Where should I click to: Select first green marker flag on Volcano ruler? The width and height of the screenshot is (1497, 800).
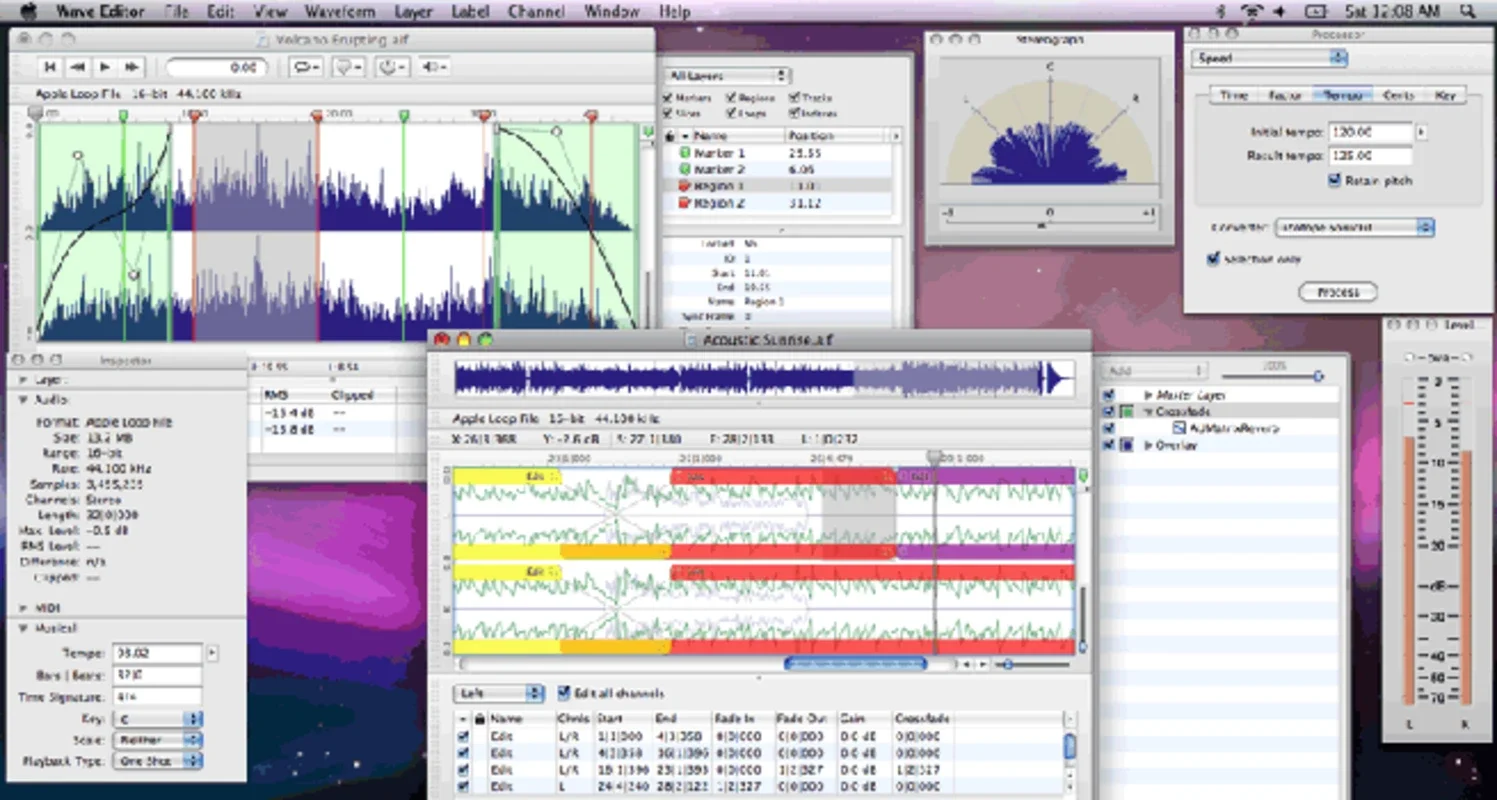point(123,116)
